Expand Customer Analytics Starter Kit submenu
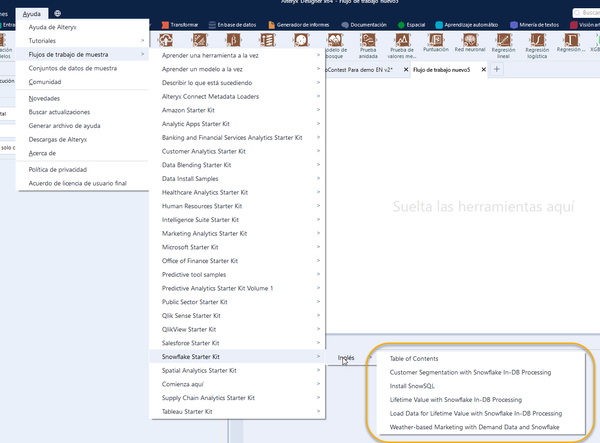This screenshot has width=600, height=443. pyautogui.click(x=237, y=151)
